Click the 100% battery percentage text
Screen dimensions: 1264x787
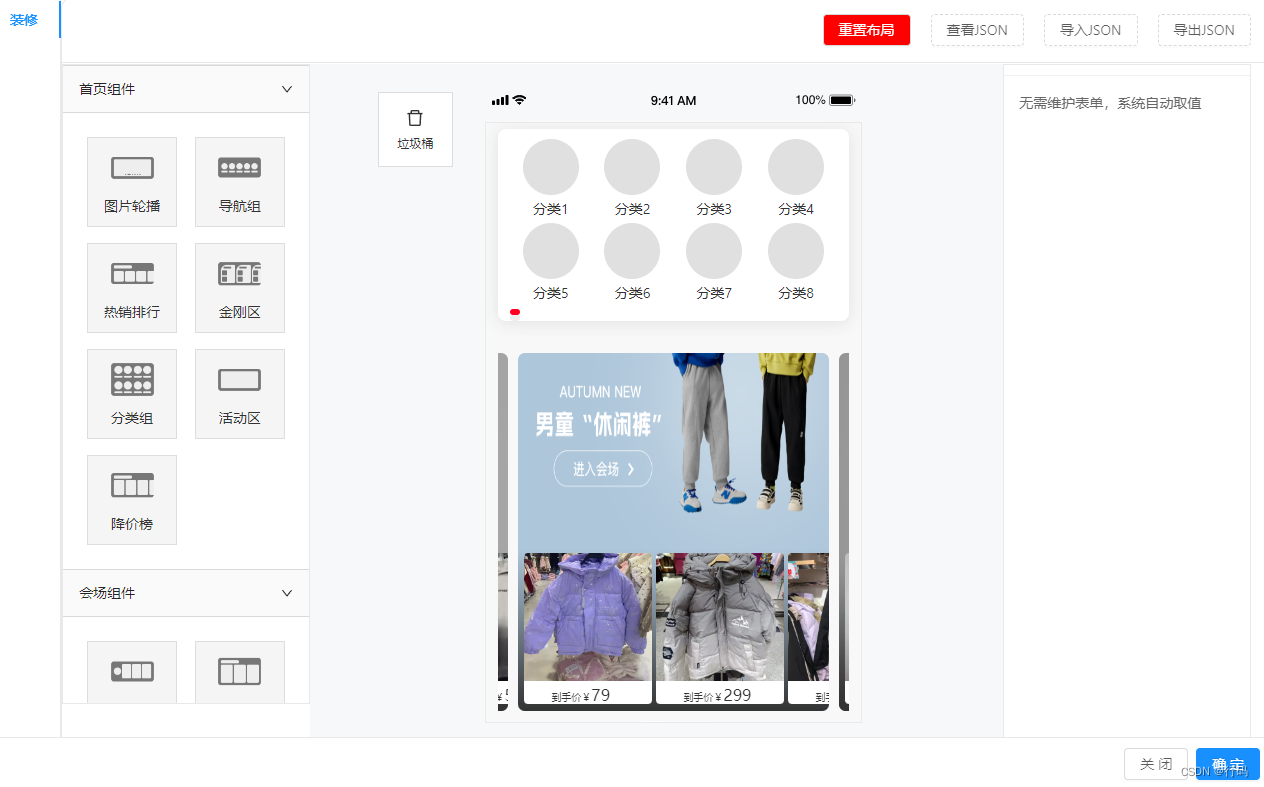click(x=810, y=100)
